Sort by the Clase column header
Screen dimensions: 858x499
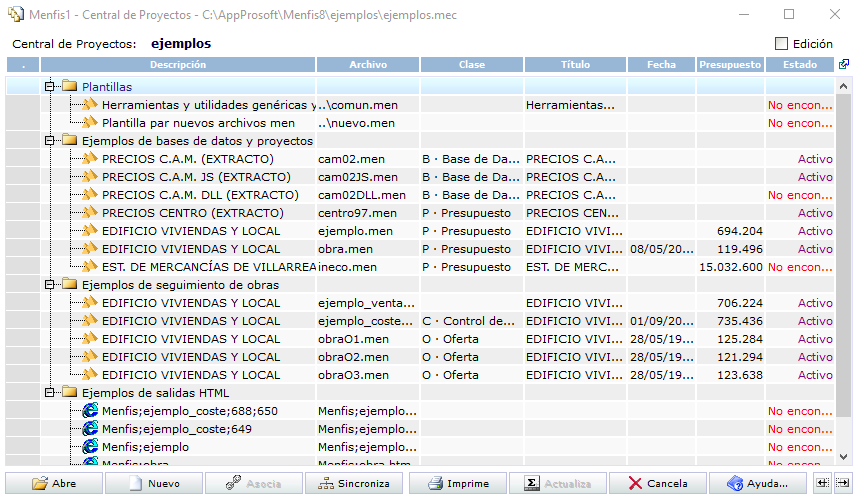click(x=472, y=65)
